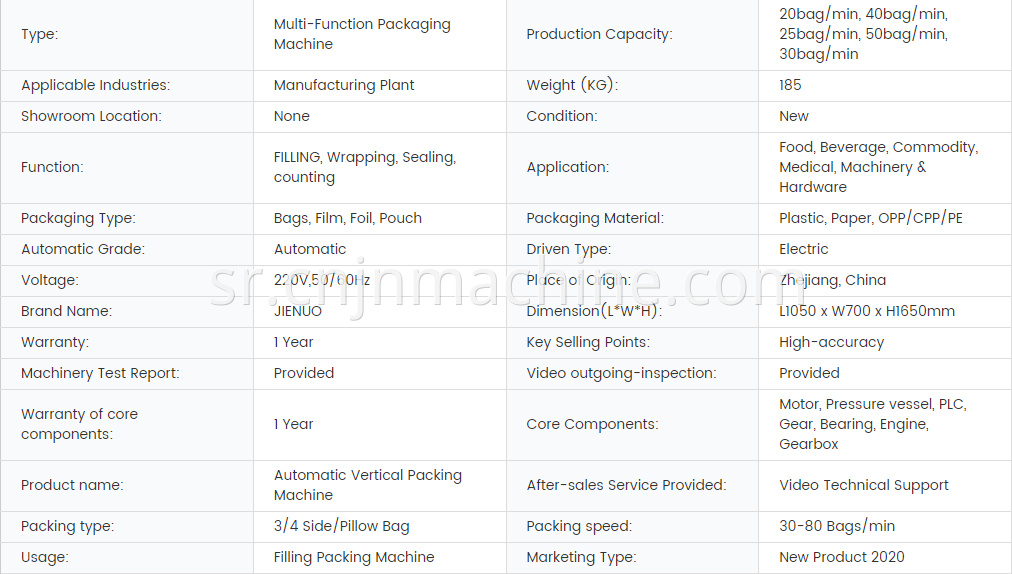Select Bags, Film, Foil, Pouch value
The image size is (1012, 574).
click(x=348, y=218)
